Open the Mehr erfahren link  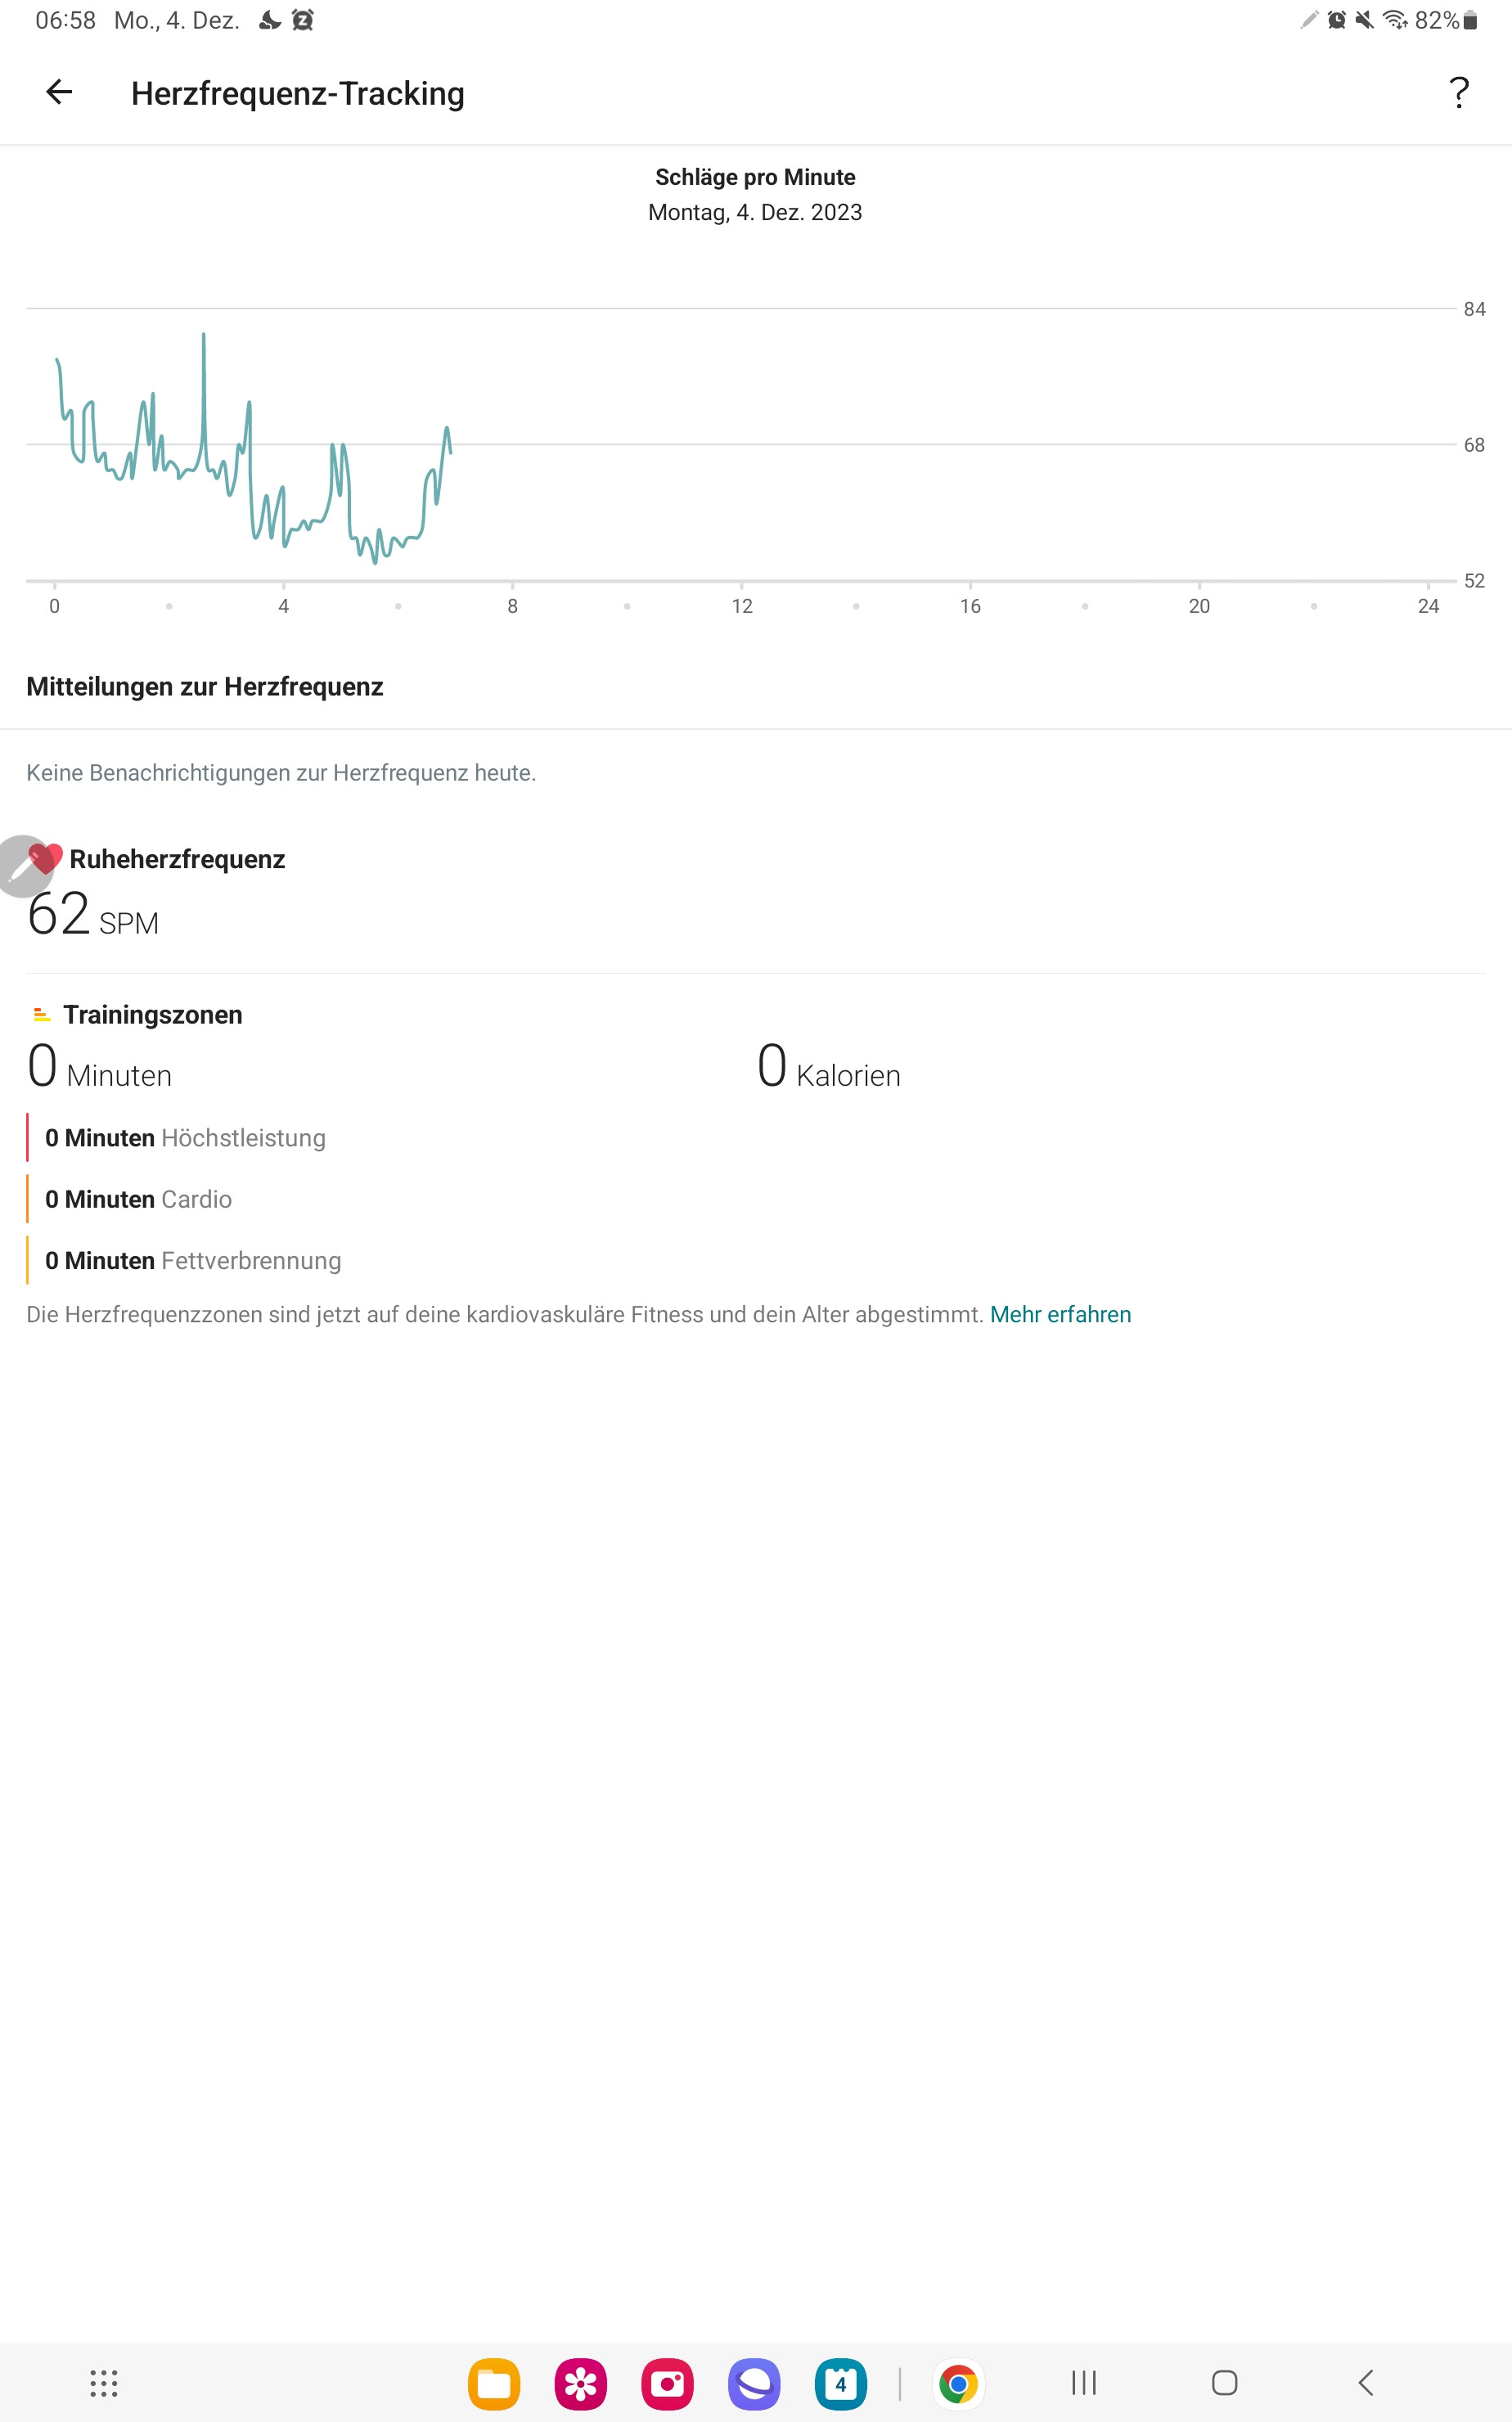[x=1060, y=1314]
